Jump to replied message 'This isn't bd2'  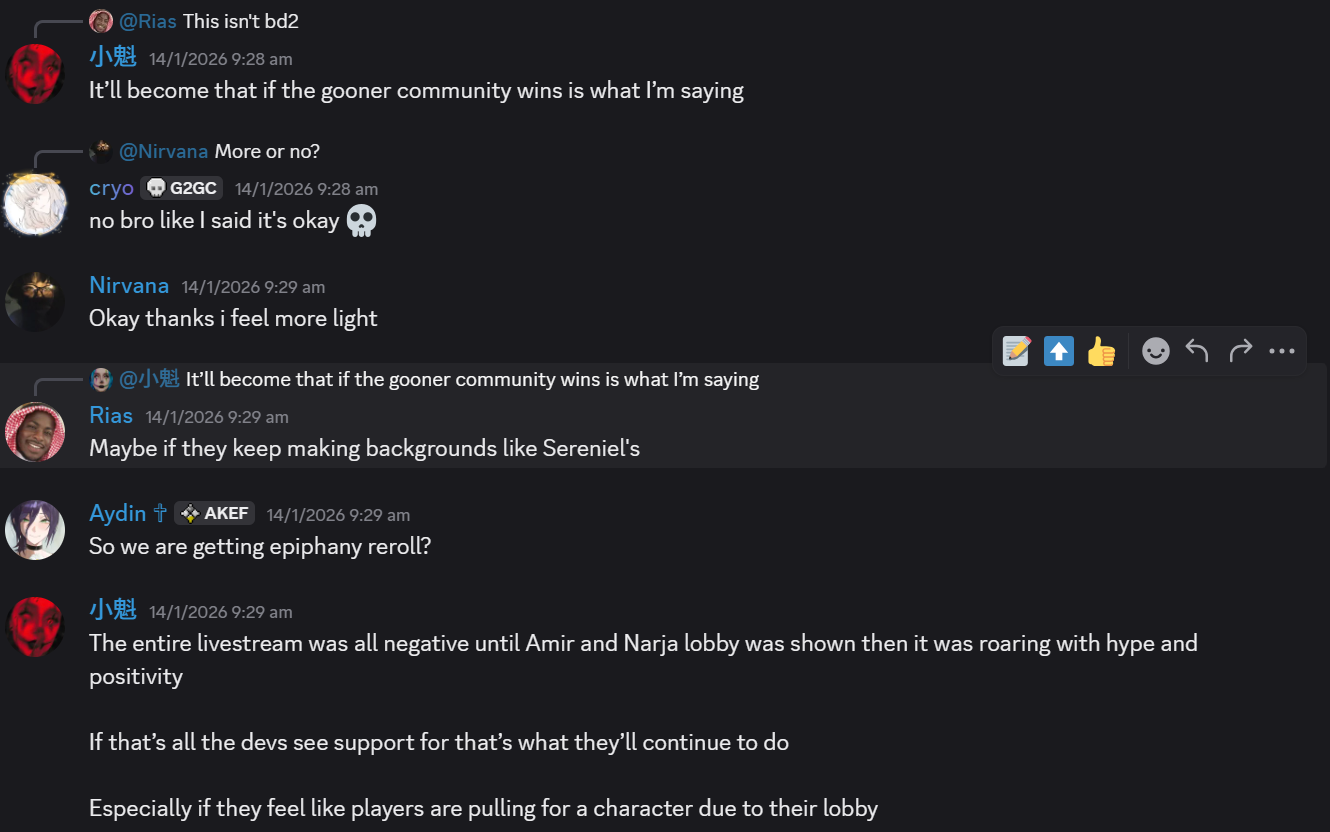point(241,21)
